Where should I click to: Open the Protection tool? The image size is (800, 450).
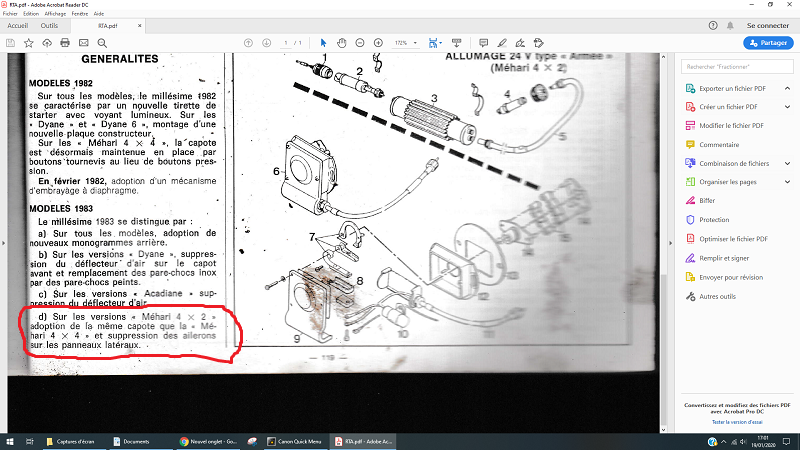[x=714, y=219]
